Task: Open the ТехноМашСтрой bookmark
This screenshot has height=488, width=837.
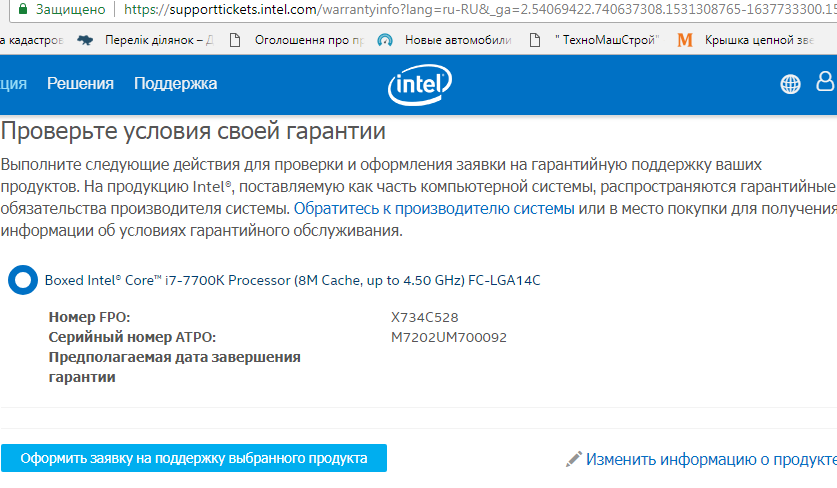Action: 607,40
